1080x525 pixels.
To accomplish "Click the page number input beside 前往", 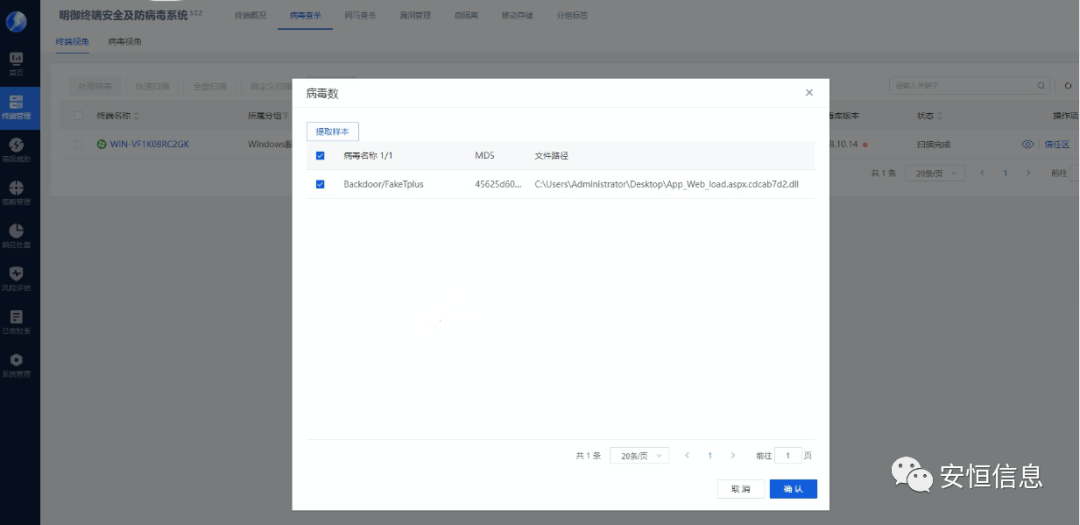I will pos(788,455).
